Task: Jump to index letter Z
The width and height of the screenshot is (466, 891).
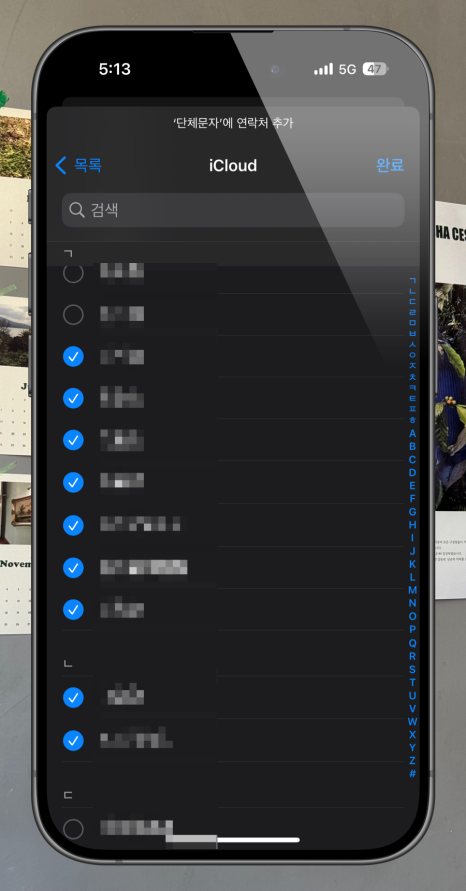Action: click(413, 760)
